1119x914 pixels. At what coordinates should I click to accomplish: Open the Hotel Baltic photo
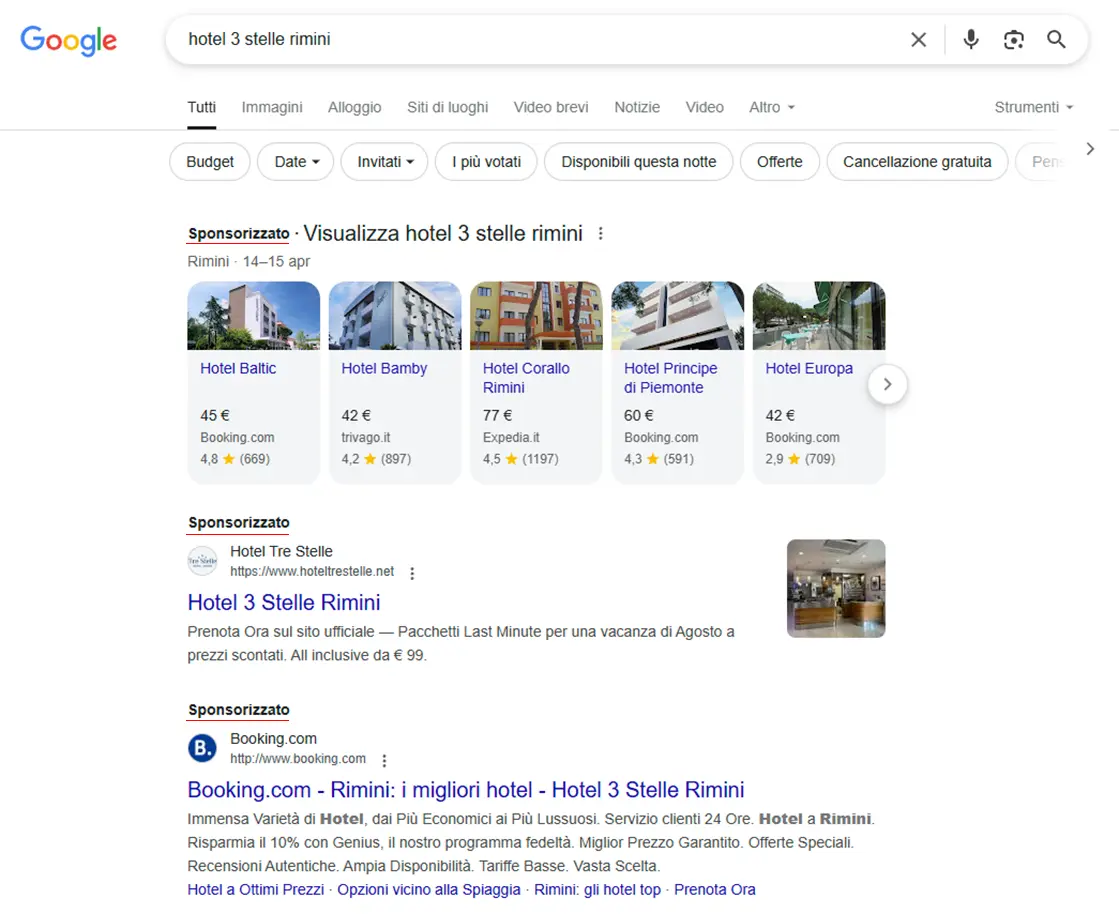coord(253,315)
